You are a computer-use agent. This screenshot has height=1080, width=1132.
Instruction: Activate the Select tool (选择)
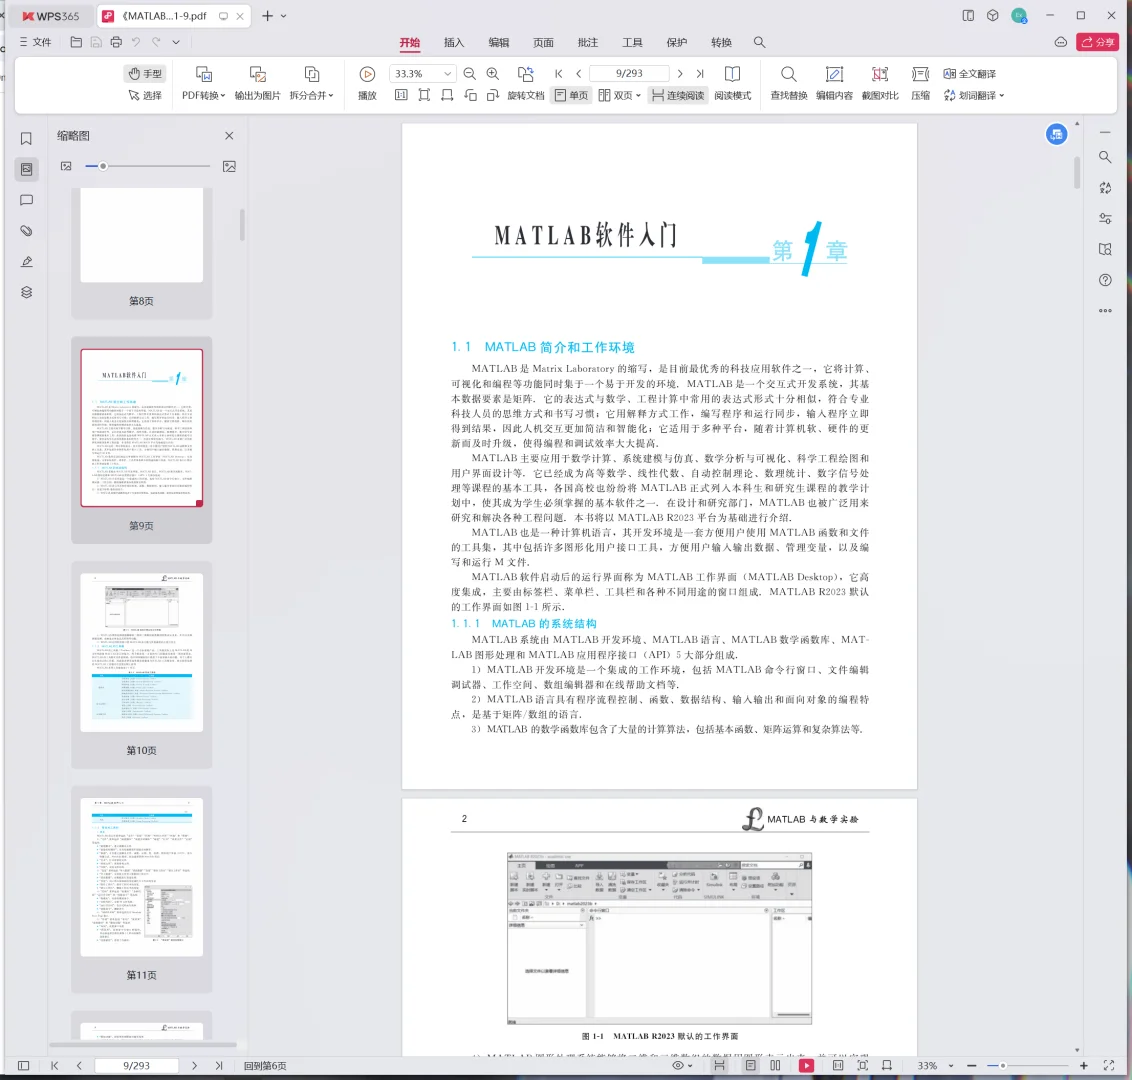(145, 95)
